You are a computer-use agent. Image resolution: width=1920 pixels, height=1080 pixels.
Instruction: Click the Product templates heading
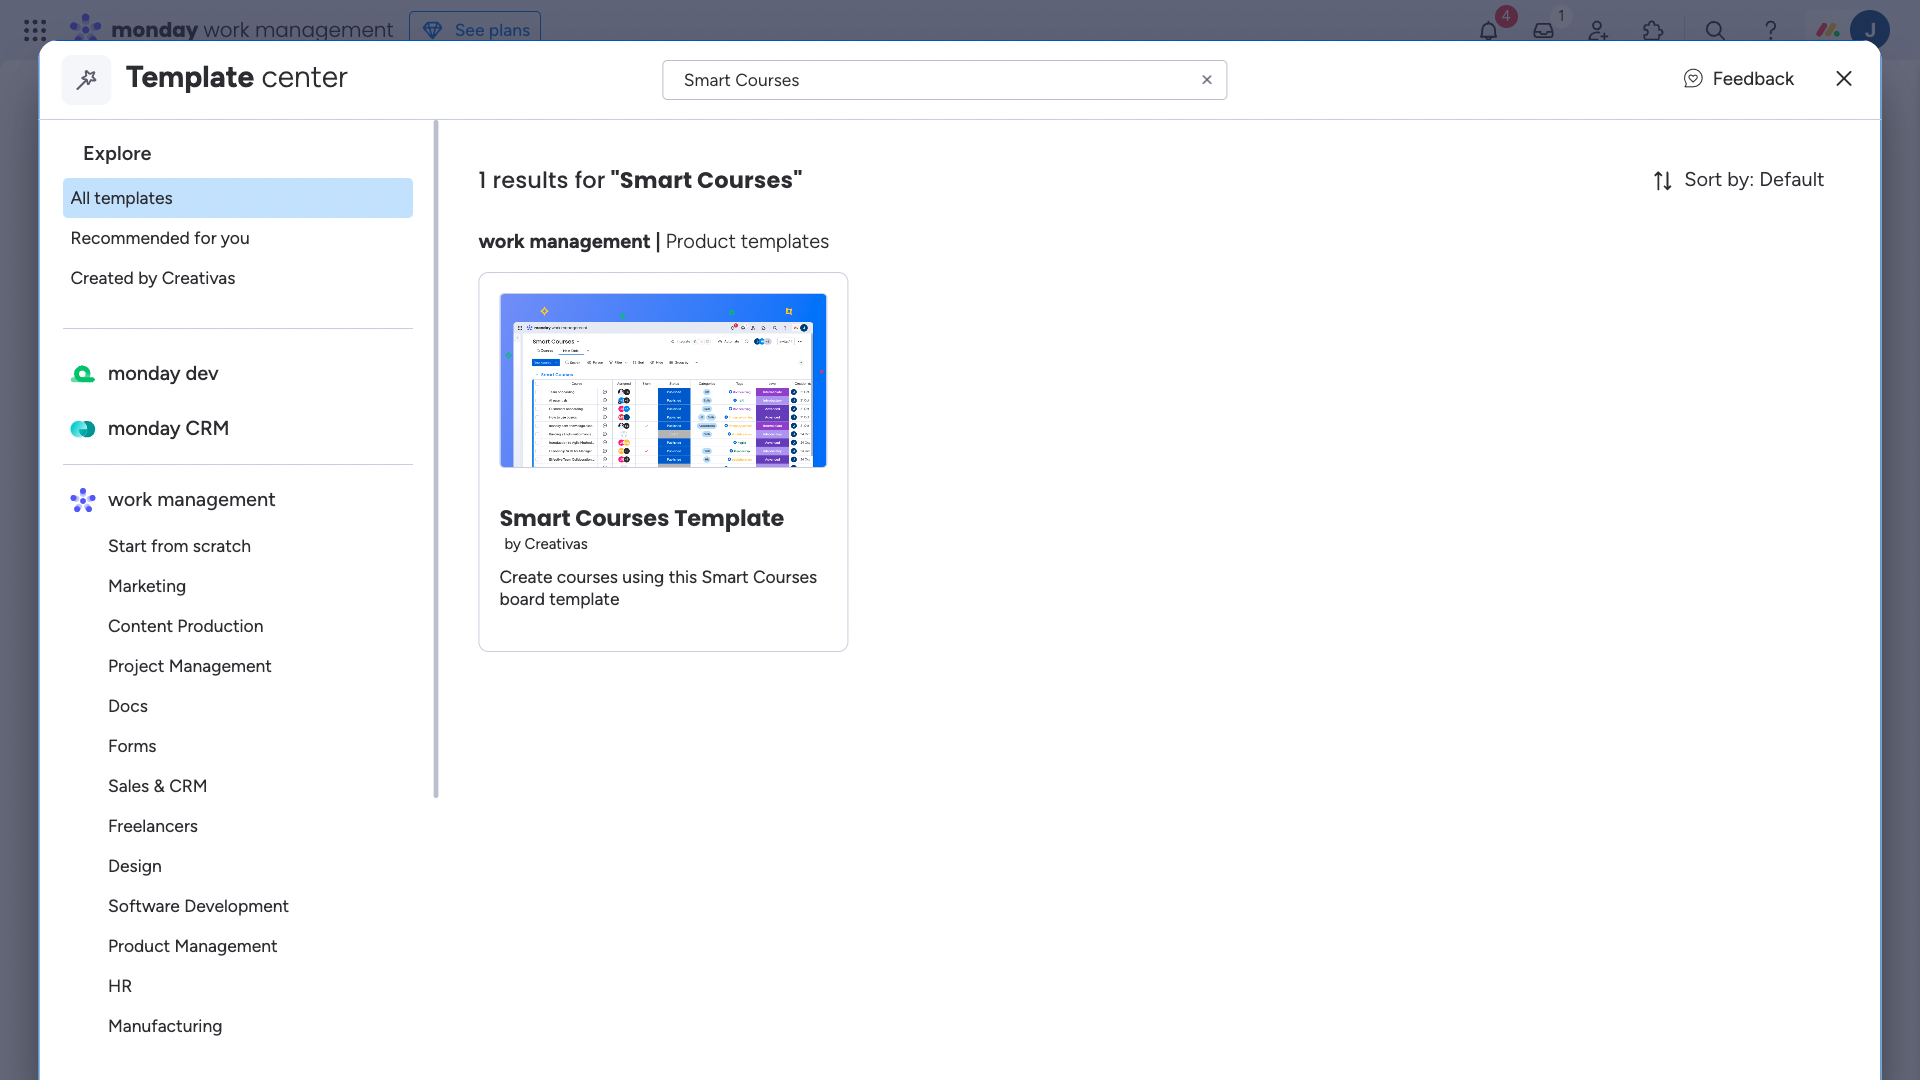747,241
